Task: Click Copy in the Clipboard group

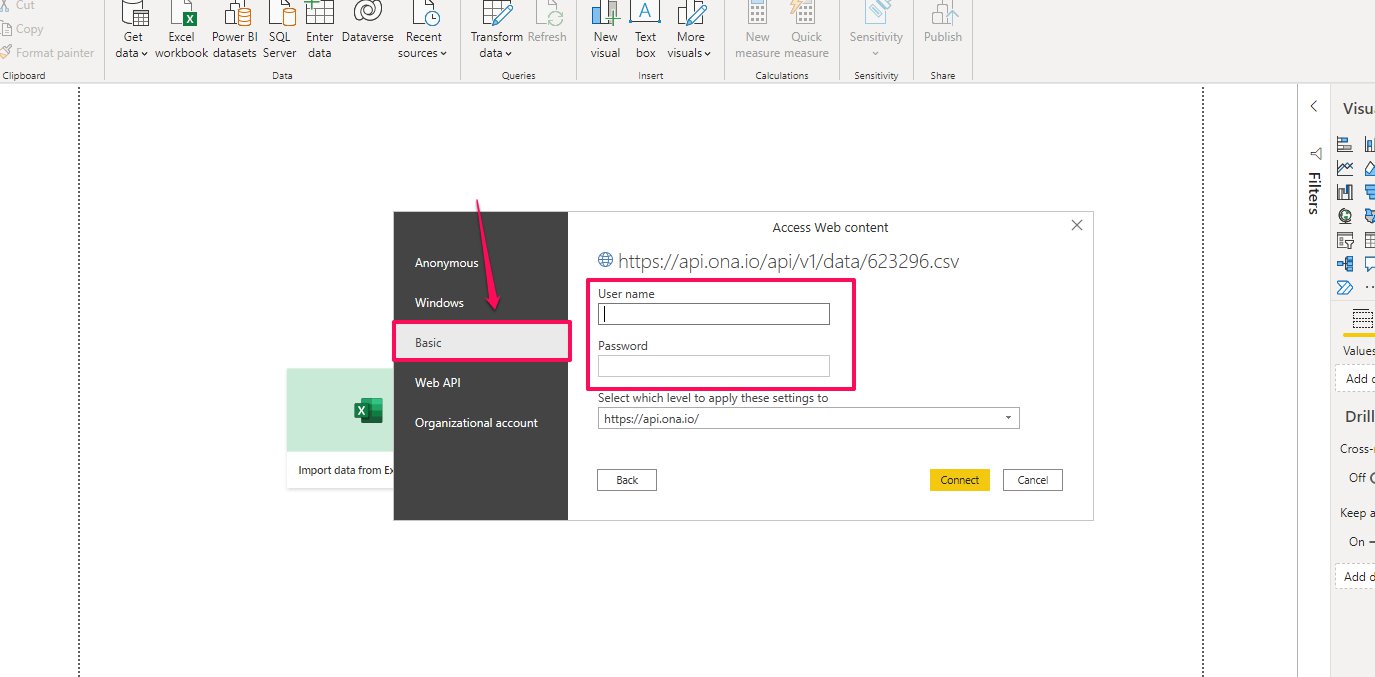Action: (x=22, y=29)
